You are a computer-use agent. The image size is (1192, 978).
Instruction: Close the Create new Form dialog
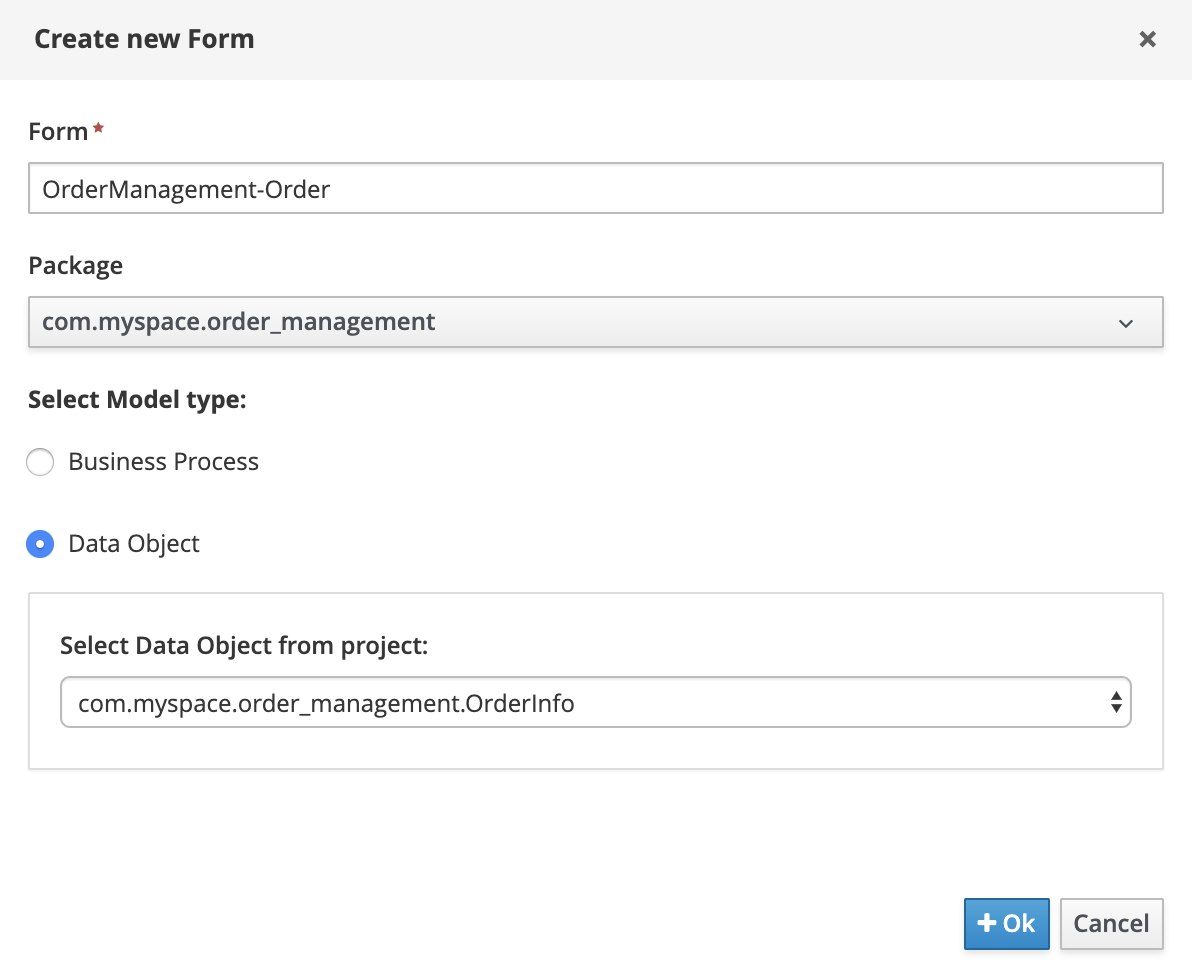coord(1147,39)
